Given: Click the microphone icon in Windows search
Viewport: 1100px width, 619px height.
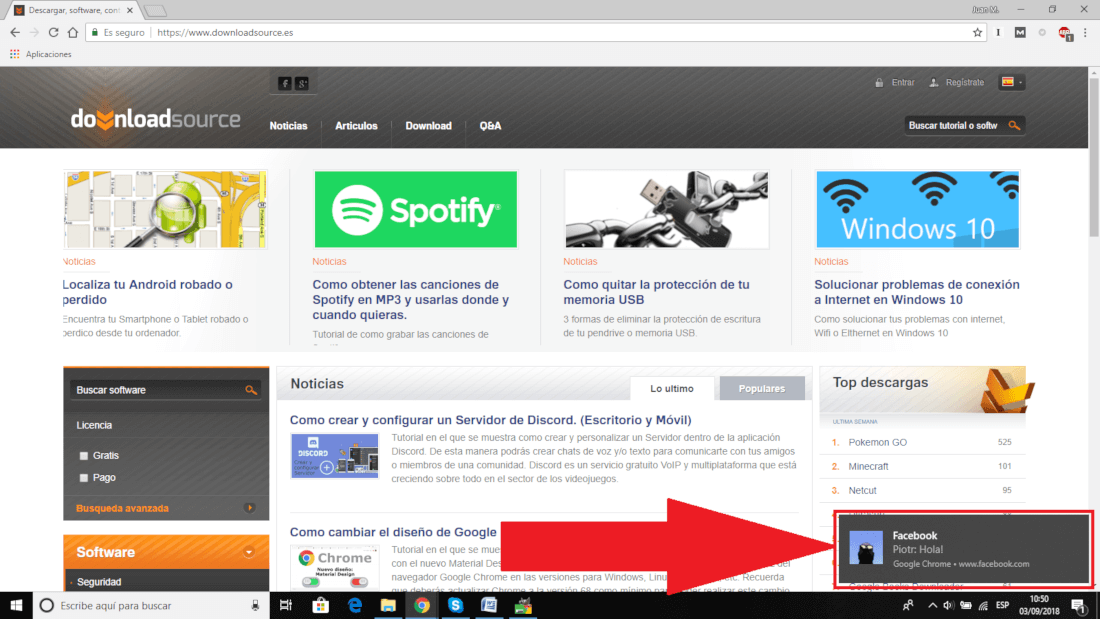Looking at the screenshot, I should [x=255, y=605].
